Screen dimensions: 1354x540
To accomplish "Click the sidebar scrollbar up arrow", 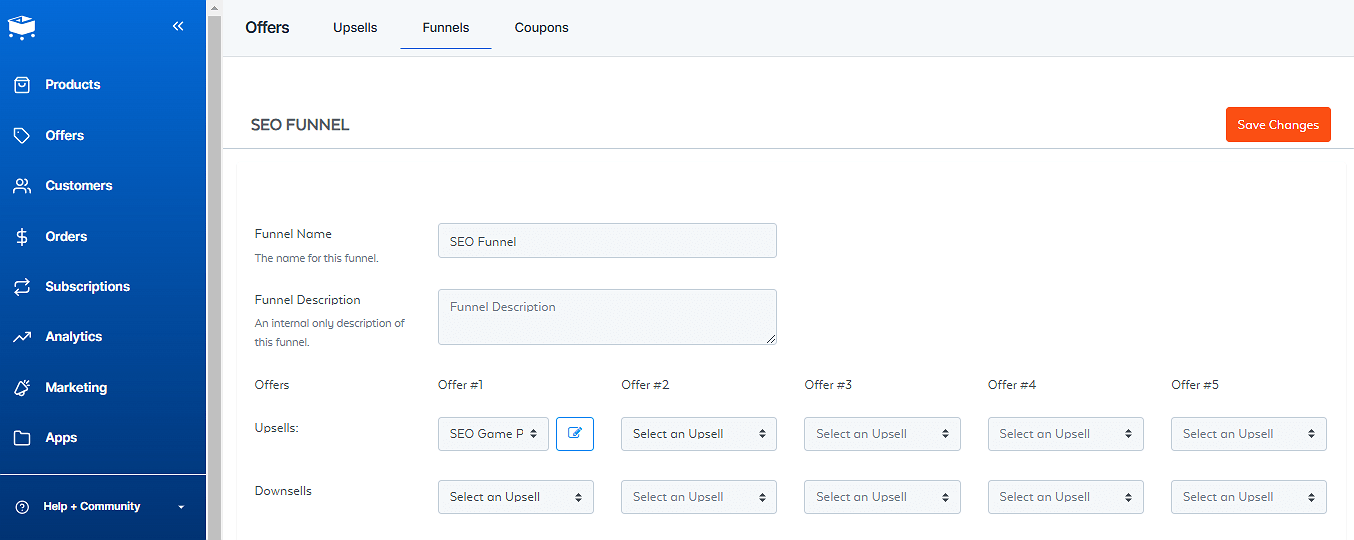I will [214, 7].
